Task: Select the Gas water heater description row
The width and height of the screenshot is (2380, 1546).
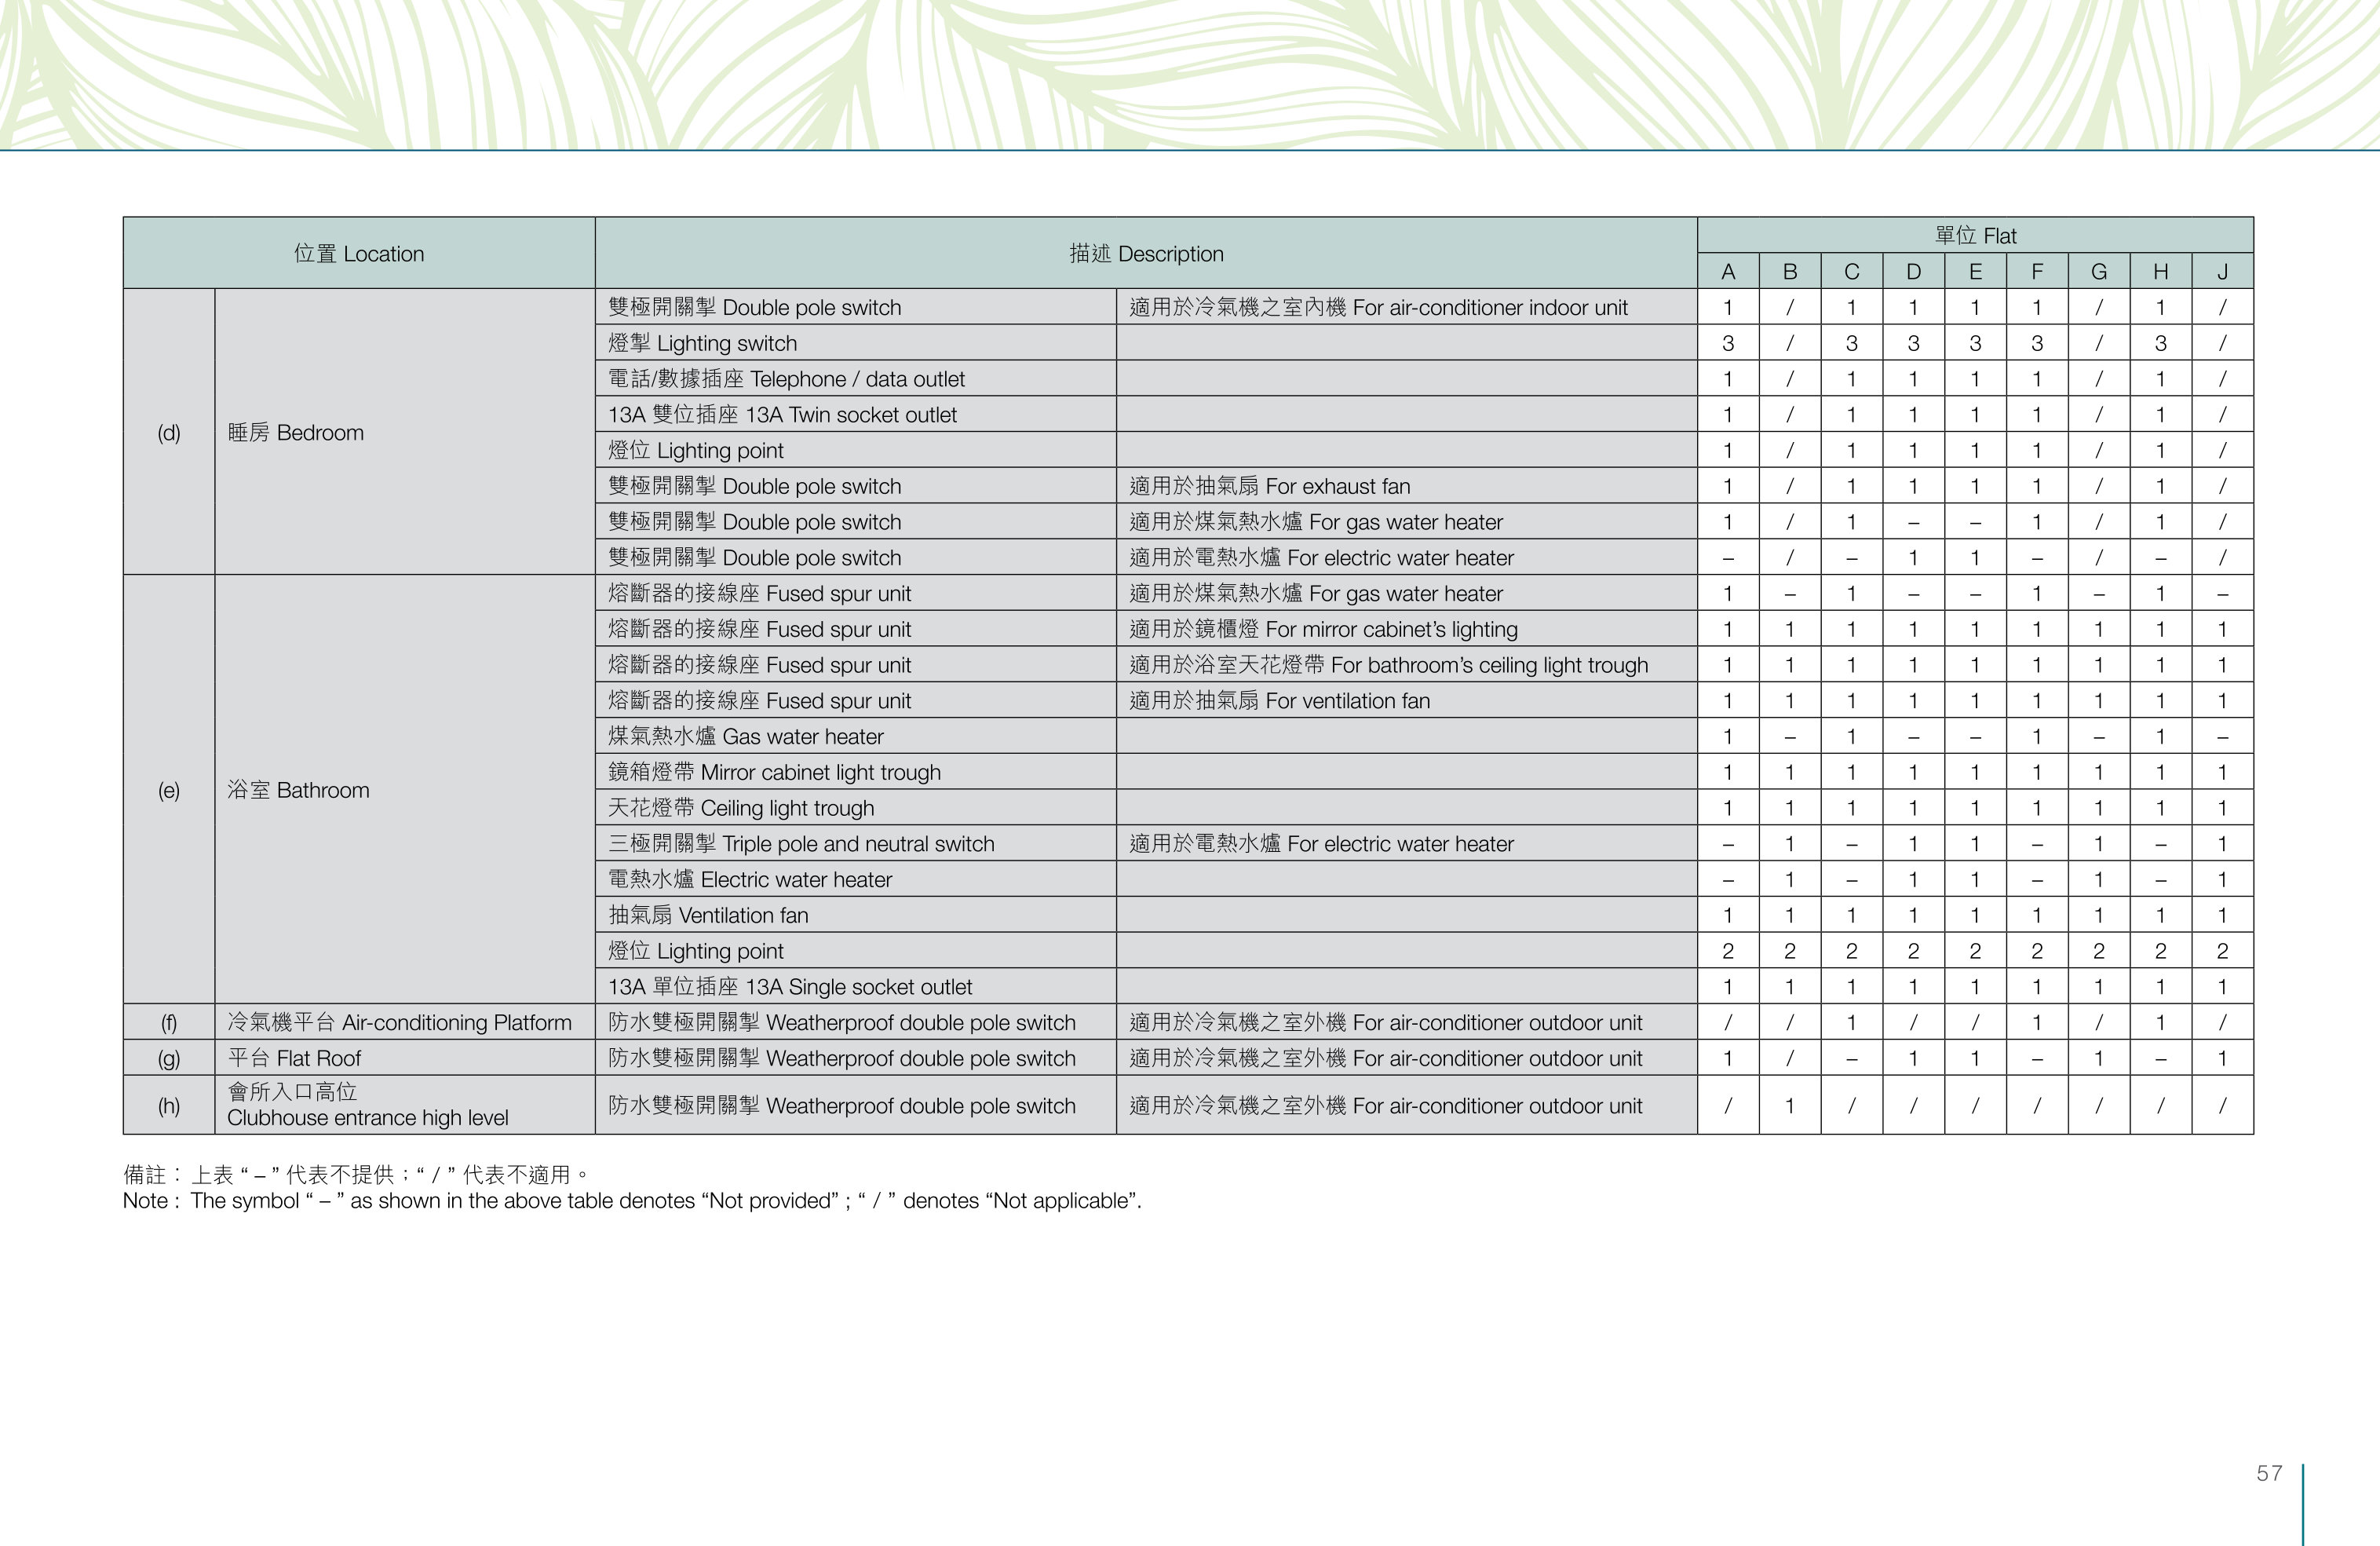Action: coord(856,736)
